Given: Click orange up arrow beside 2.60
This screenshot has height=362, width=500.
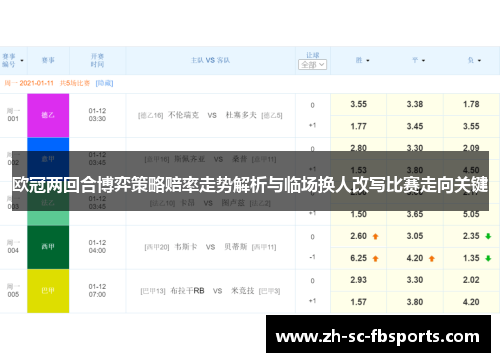Looking at the screenshot, I should tap(375, 236).
